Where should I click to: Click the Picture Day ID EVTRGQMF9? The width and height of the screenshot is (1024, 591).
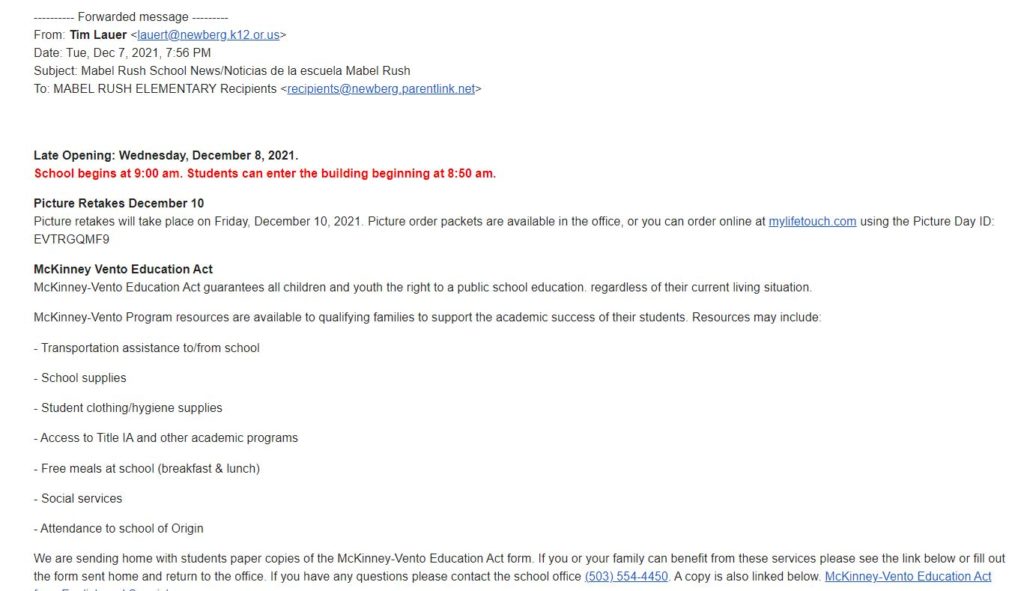tap(71, 240)
